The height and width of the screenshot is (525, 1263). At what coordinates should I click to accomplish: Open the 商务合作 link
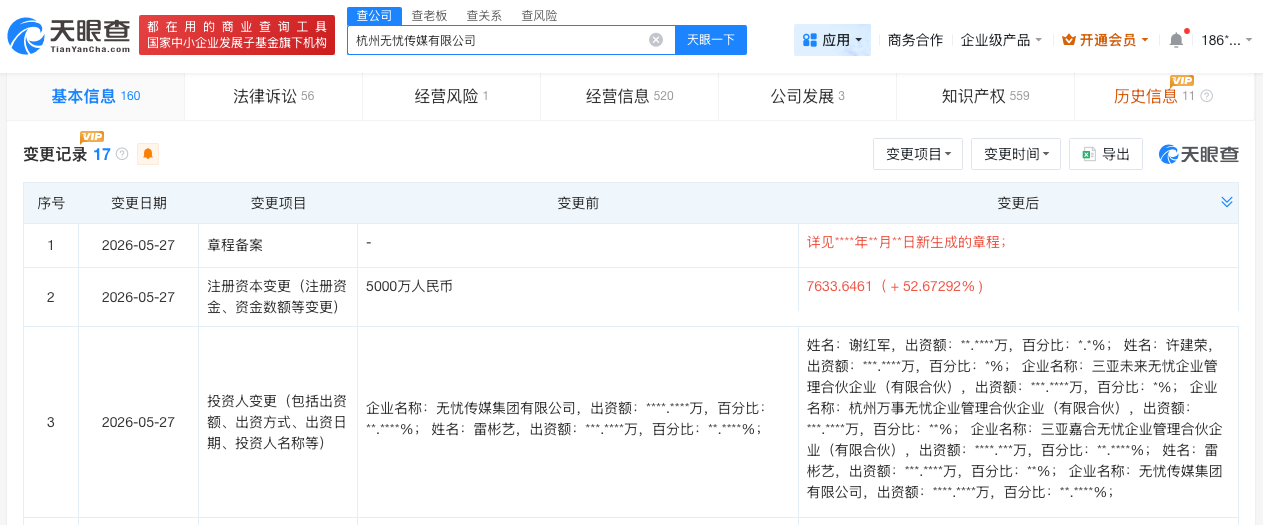(915, 40)
